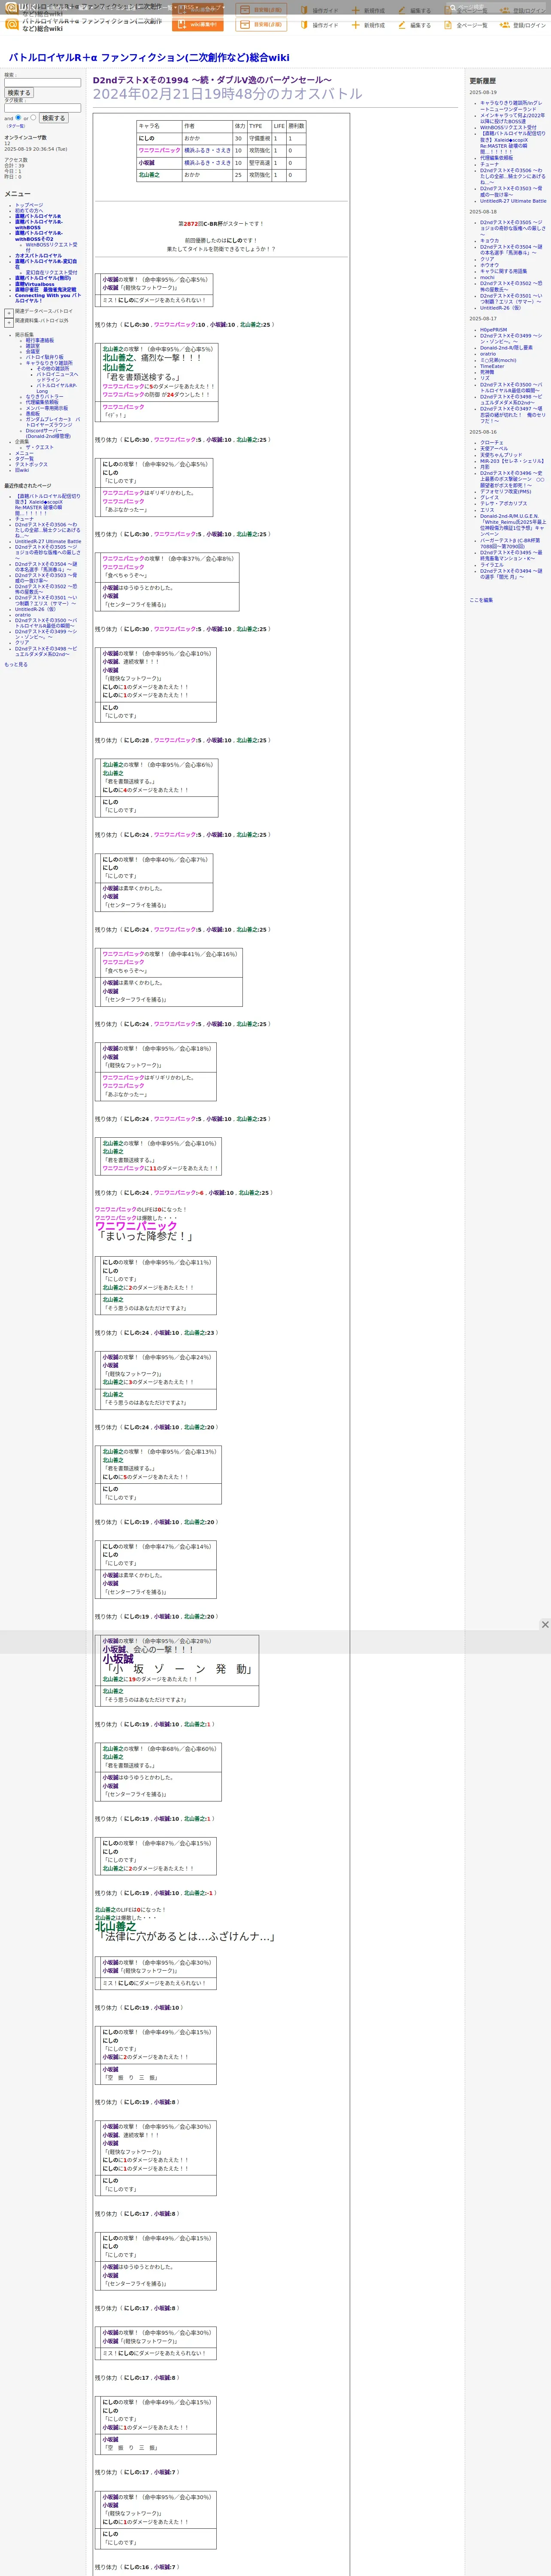Close the banner with the X button
The width and height of the screenshot is (551, 2576).
[545, 1625]
